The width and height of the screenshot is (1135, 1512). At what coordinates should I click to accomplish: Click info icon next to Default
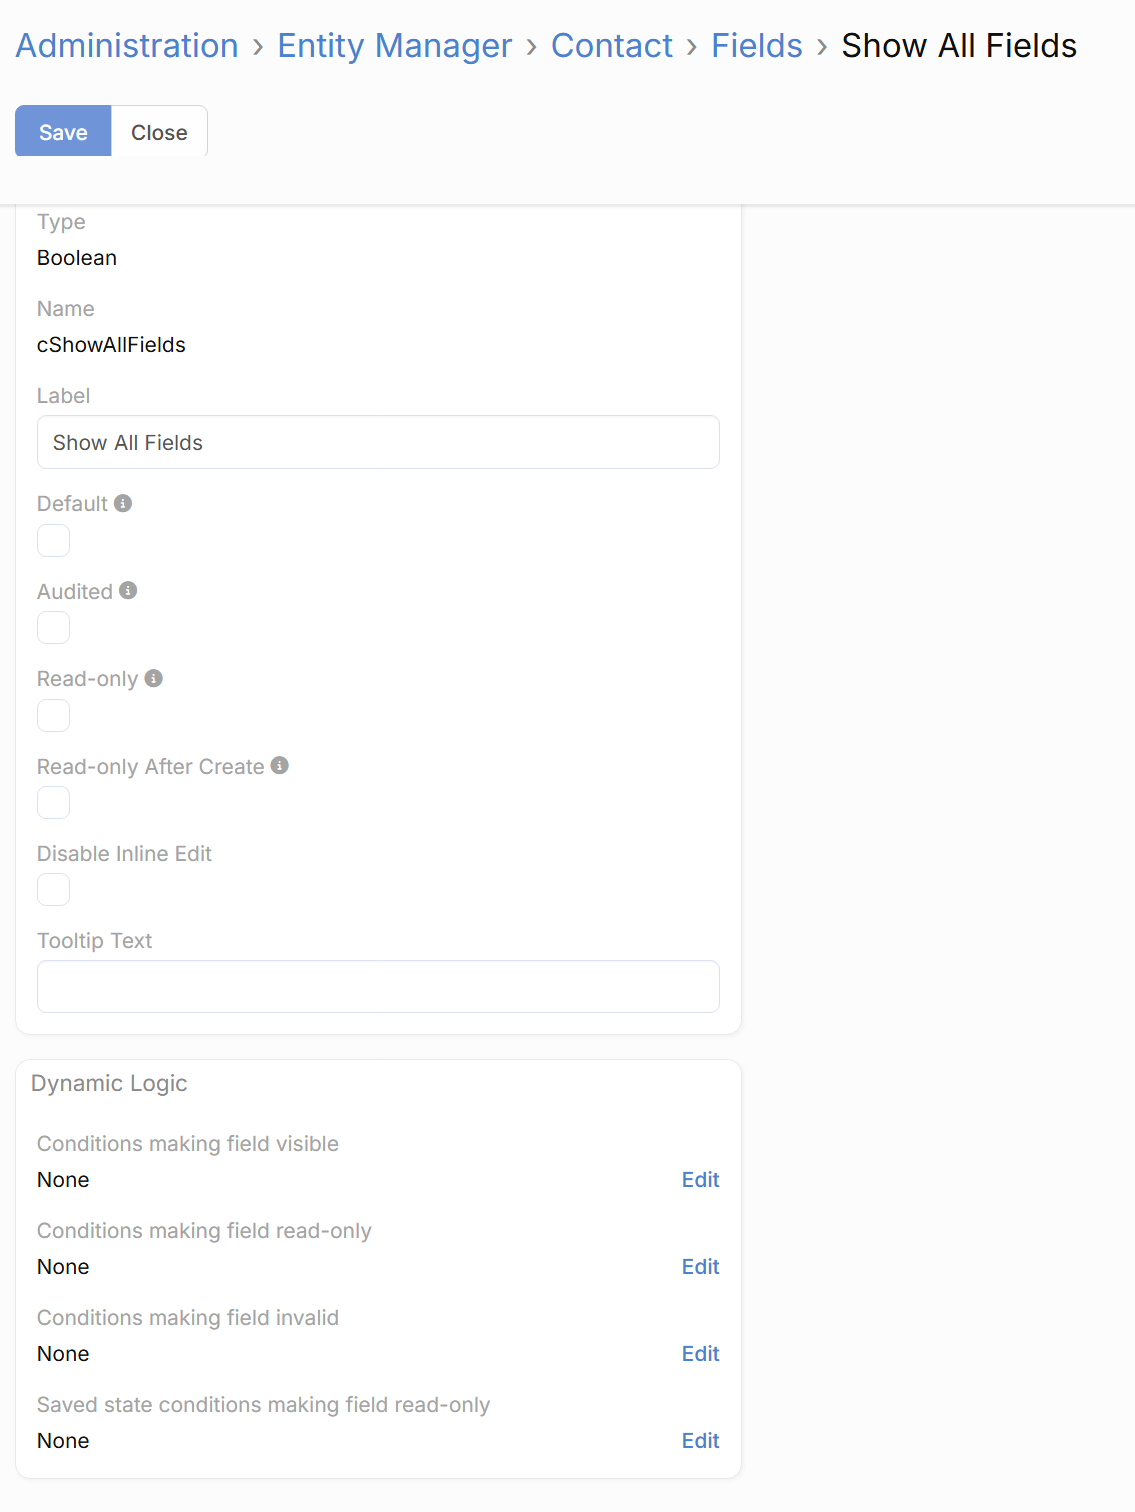click(123, 503)
